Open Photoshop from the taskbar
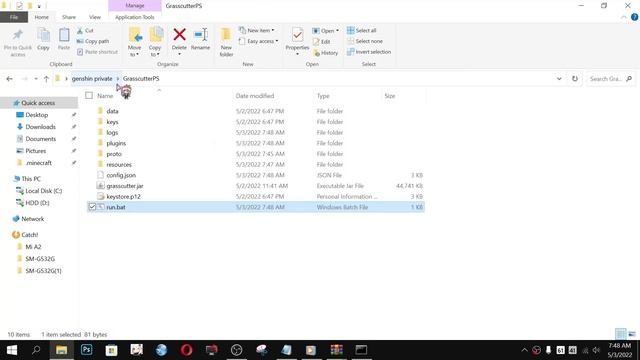Screen dimensions: 640x360 click(x=87, y=350)
